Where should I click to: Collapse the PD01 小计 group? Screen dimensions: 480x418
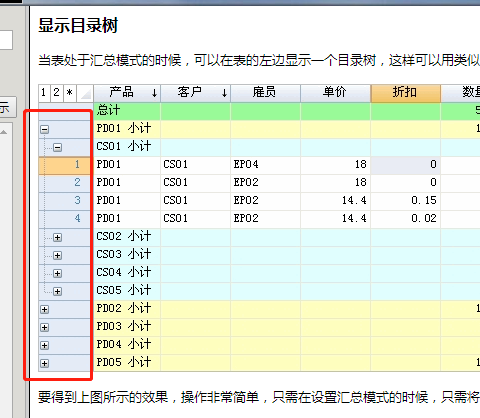coord(44,129)
